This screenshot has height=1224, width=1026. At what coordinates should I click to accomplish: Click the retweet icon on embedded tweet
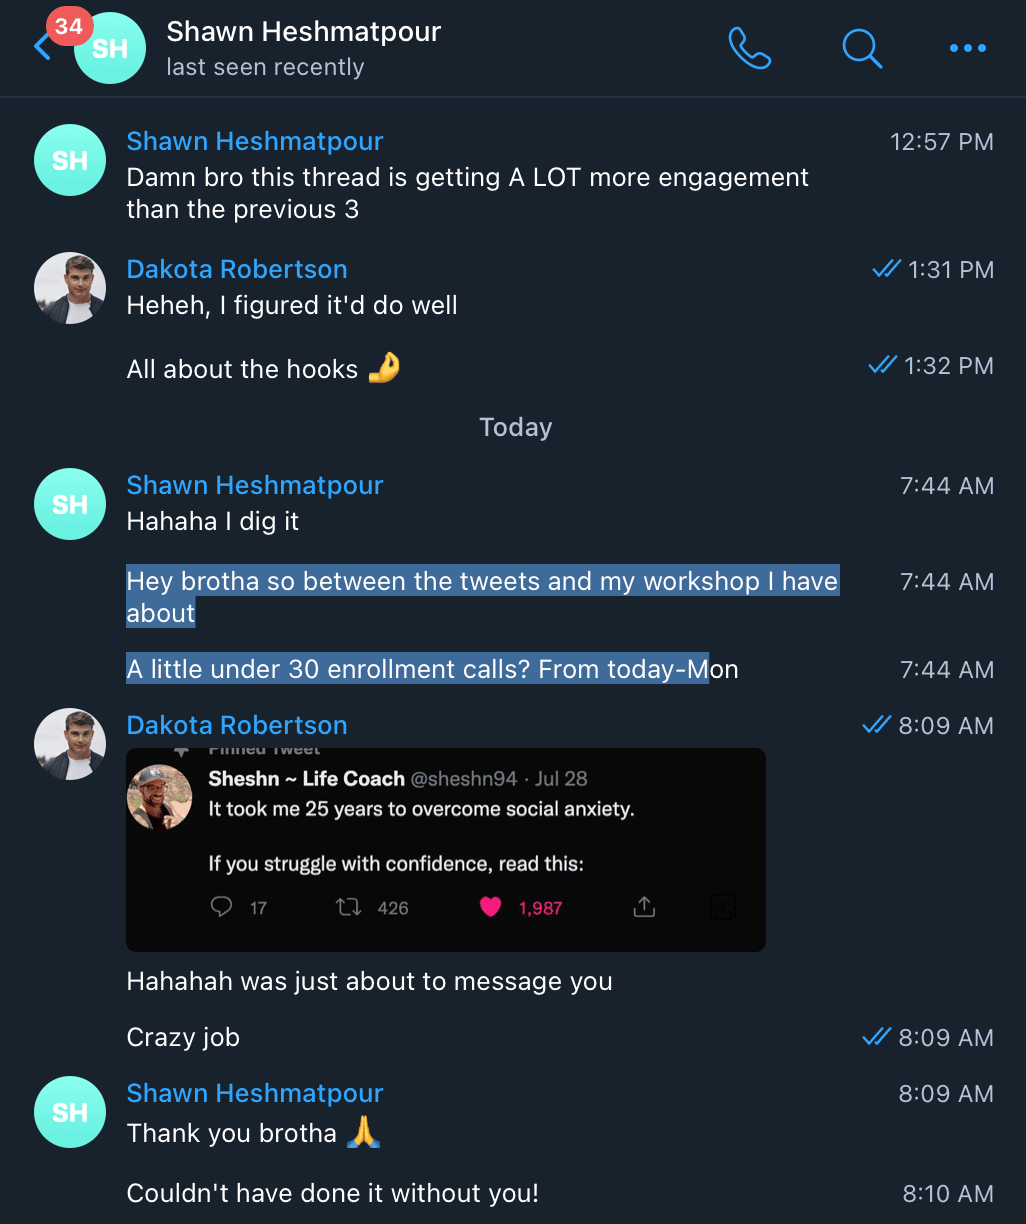click(x=348, y=907)
